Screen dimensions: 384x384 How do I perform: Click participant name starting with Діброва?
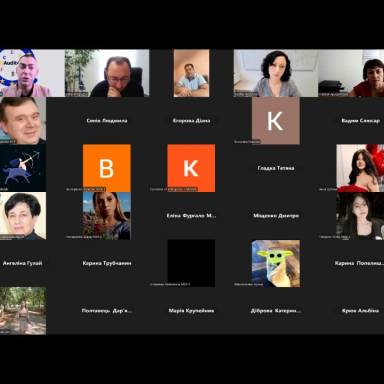point(276,311)
